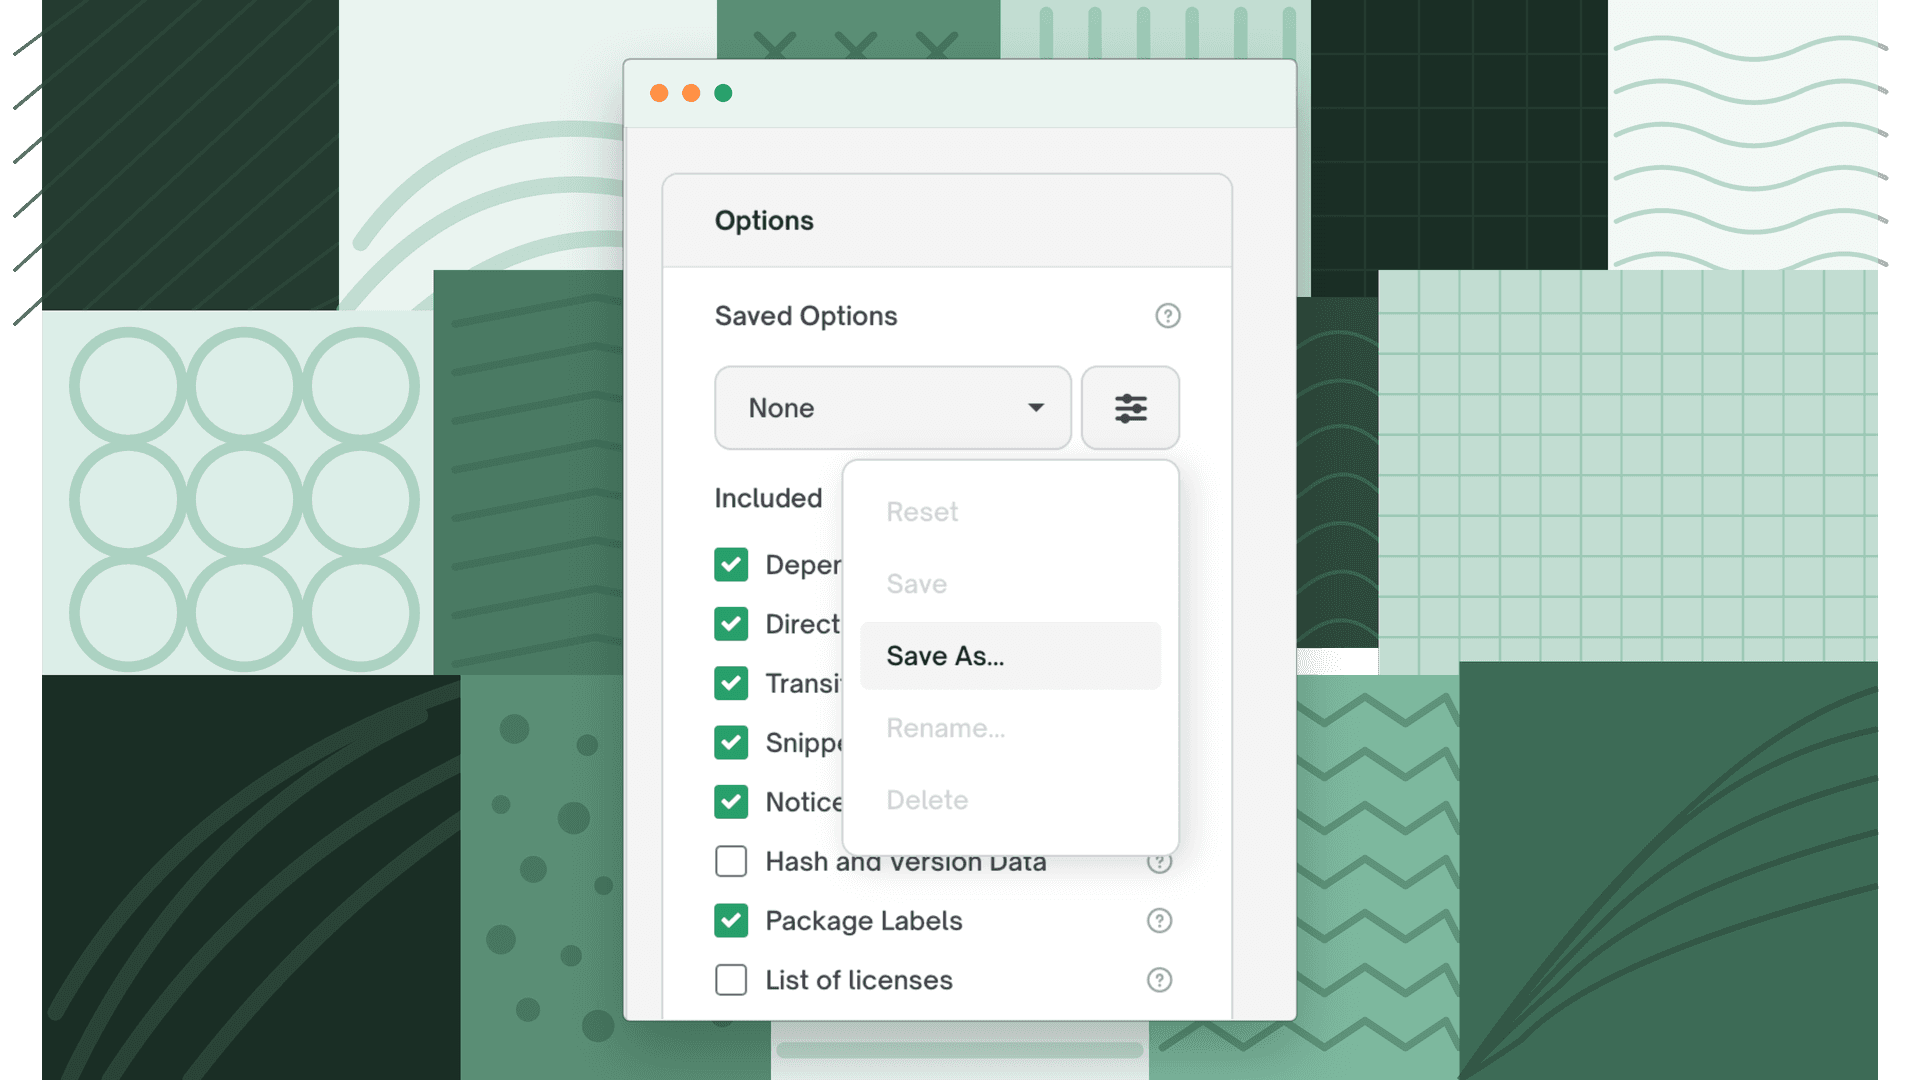Choose Save from the popup menu

tap(1010, 584)
